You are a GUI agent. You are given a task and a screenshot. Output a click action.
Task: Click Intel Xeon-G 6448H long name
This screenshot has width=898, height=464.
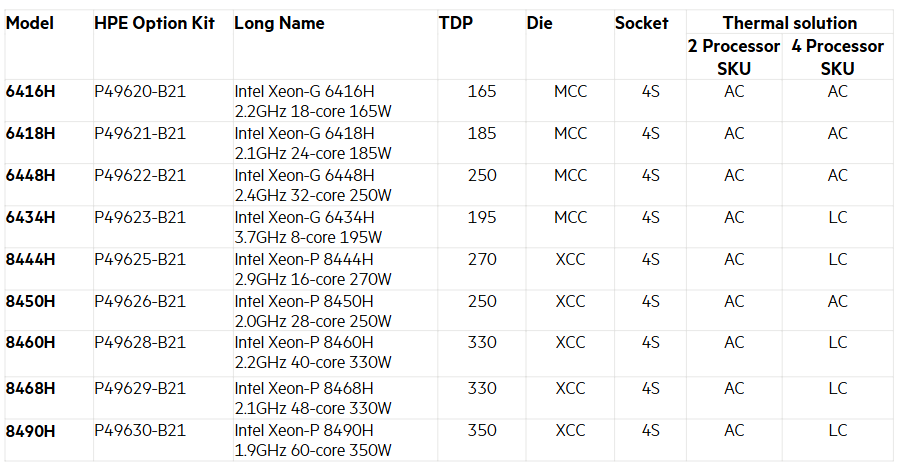(x=313, y=185)
